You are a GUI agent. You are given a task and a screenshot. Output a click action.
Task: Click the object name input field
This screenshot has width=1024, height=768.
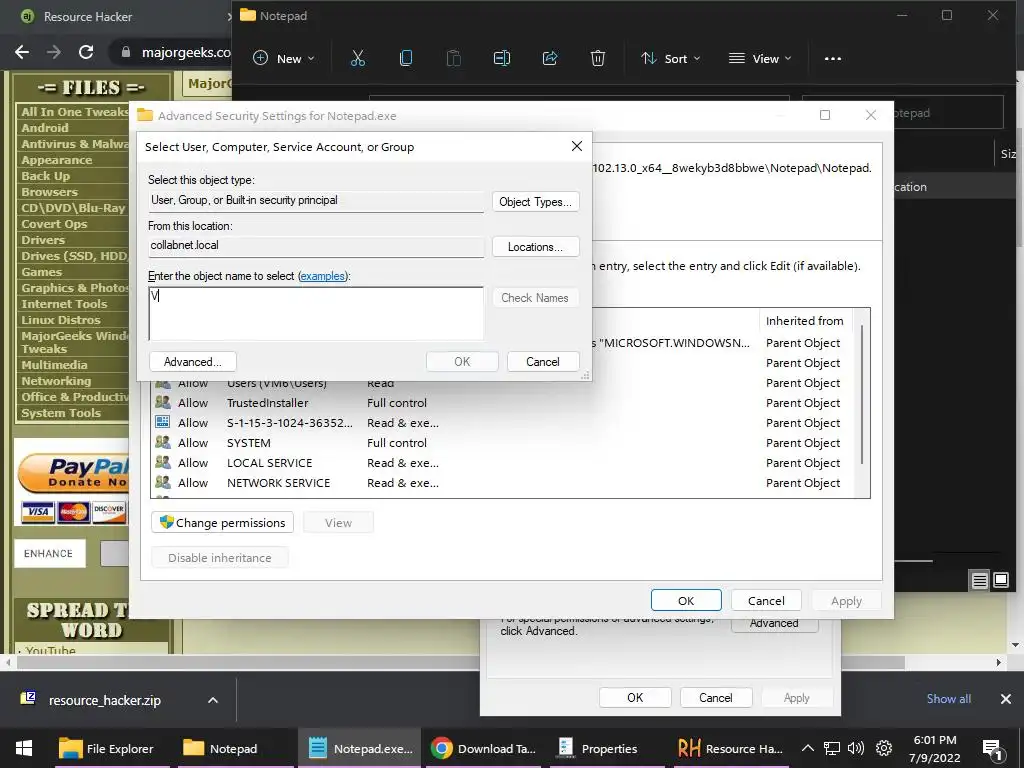(316, 313)
